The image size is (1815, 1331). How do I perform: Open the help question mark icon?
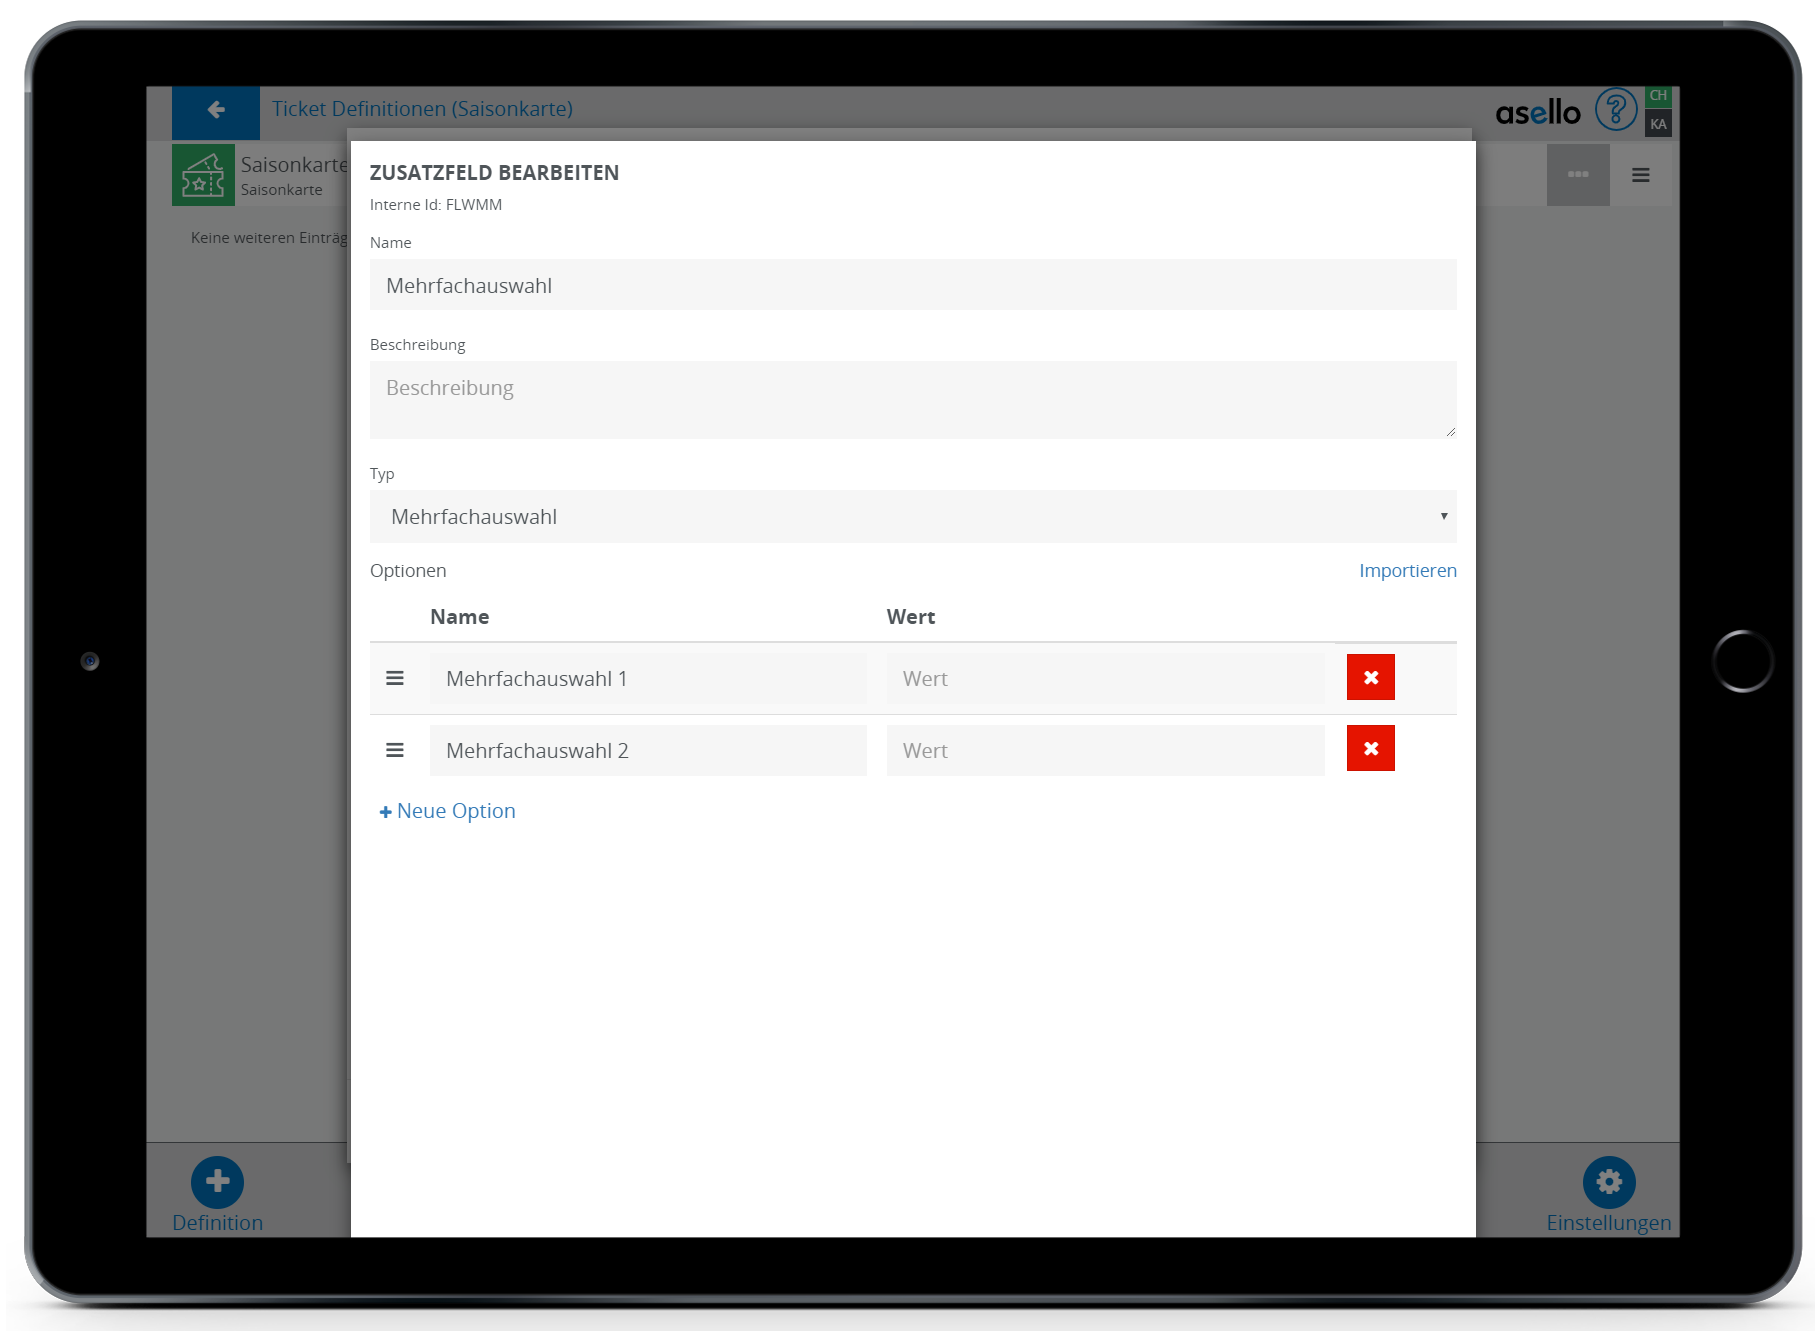click(x=1615, y=110)
